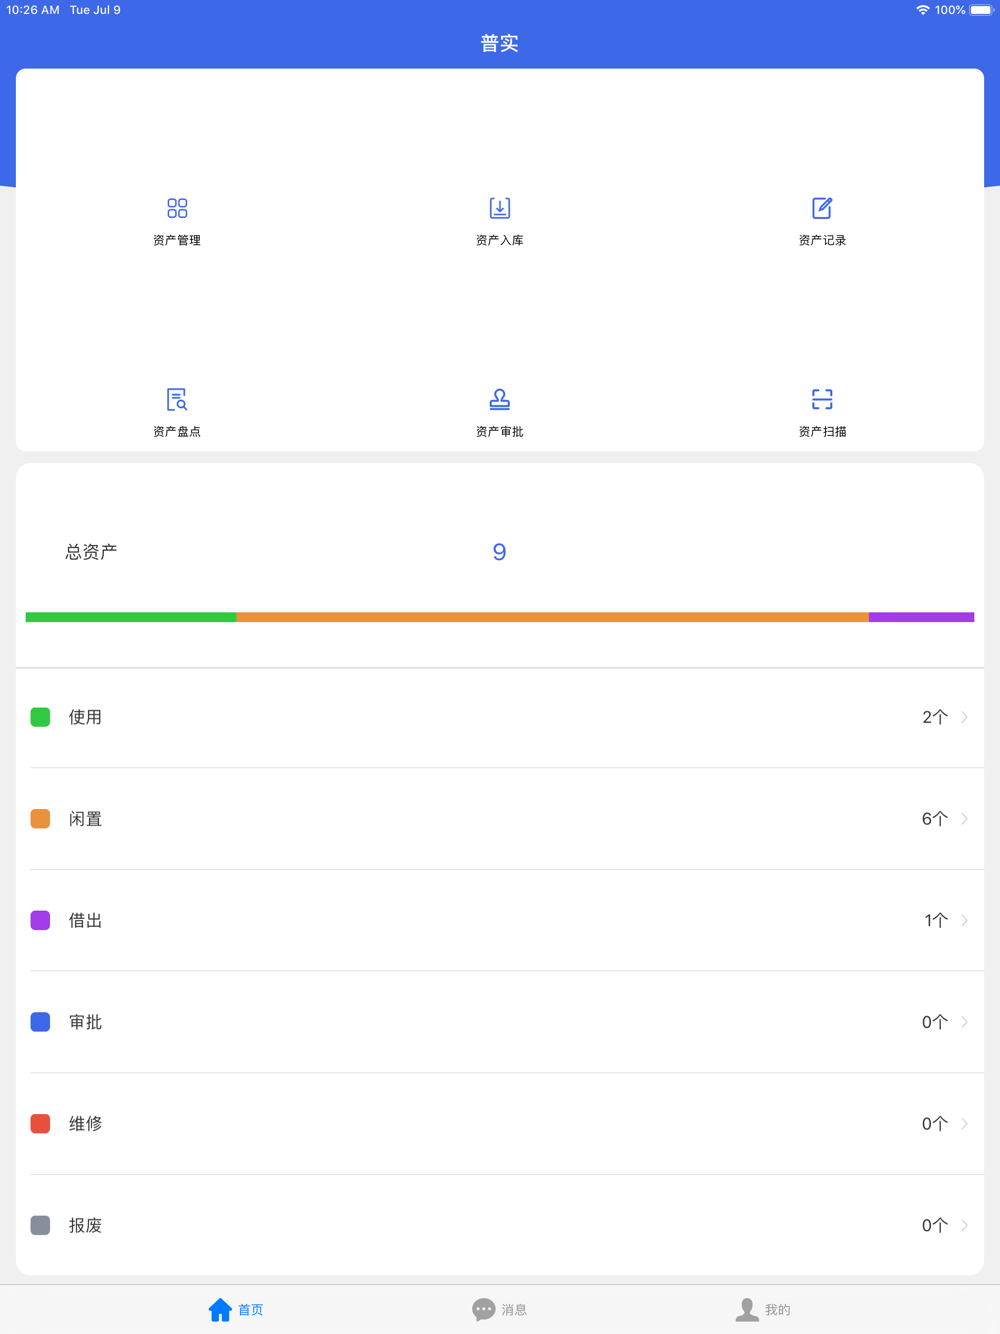Tap the total assets number 9
1000x1334 pixels.
pos(499,552)
